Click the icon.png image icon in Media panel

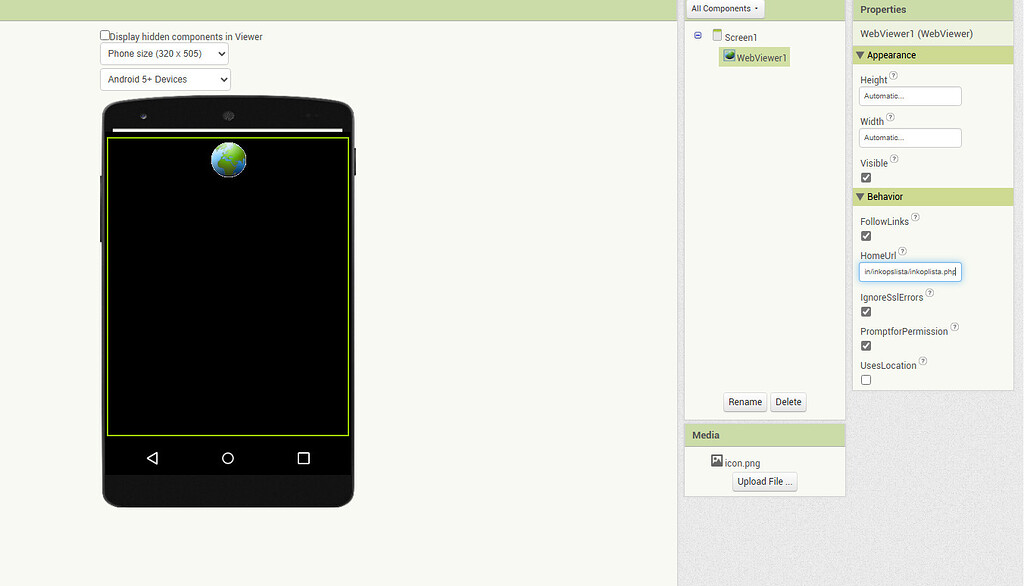pyautogui.click(x=717, y=461)
